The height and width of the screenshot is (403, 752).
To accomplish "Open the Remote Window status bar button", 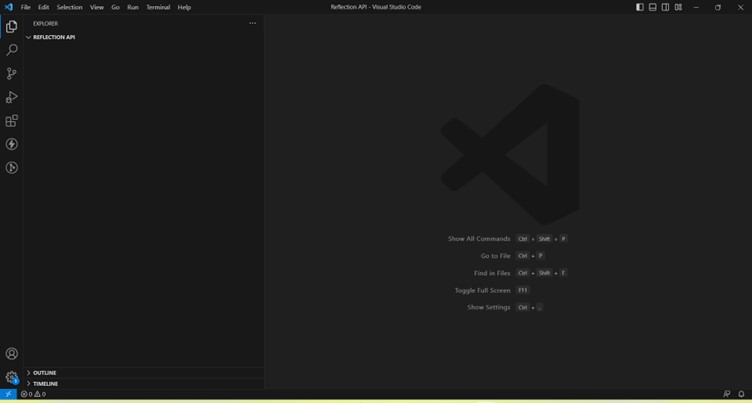I will (x=8, y=394).
